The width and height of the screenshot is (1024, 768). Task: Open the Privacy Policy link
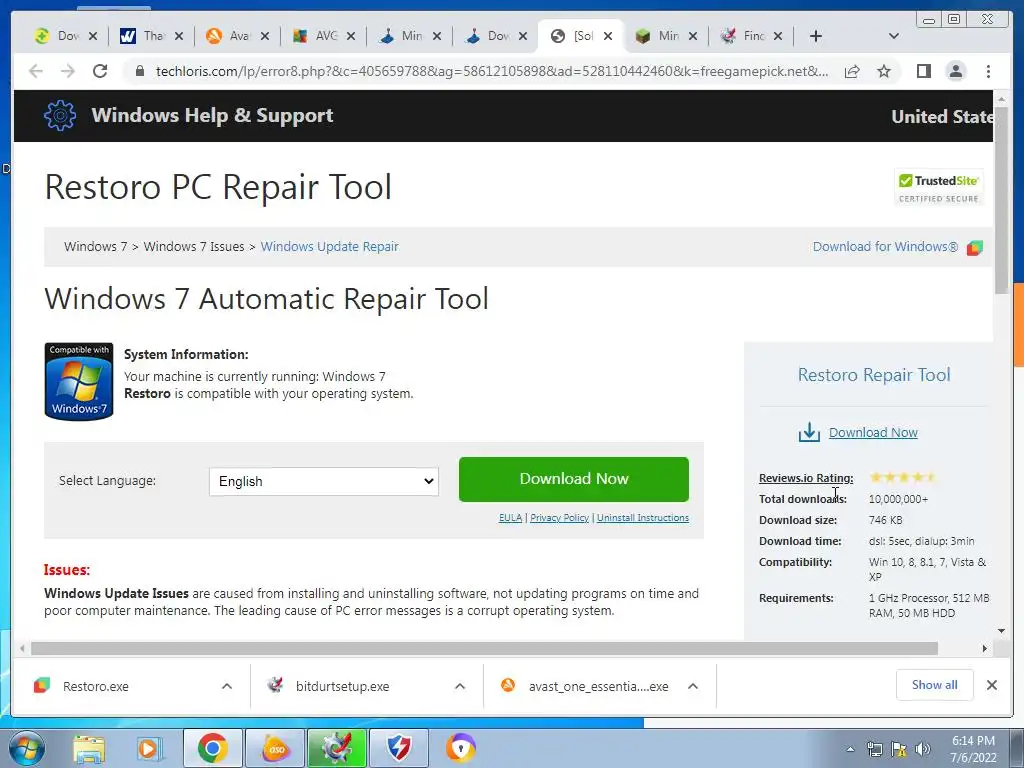[x=559, y=518]
